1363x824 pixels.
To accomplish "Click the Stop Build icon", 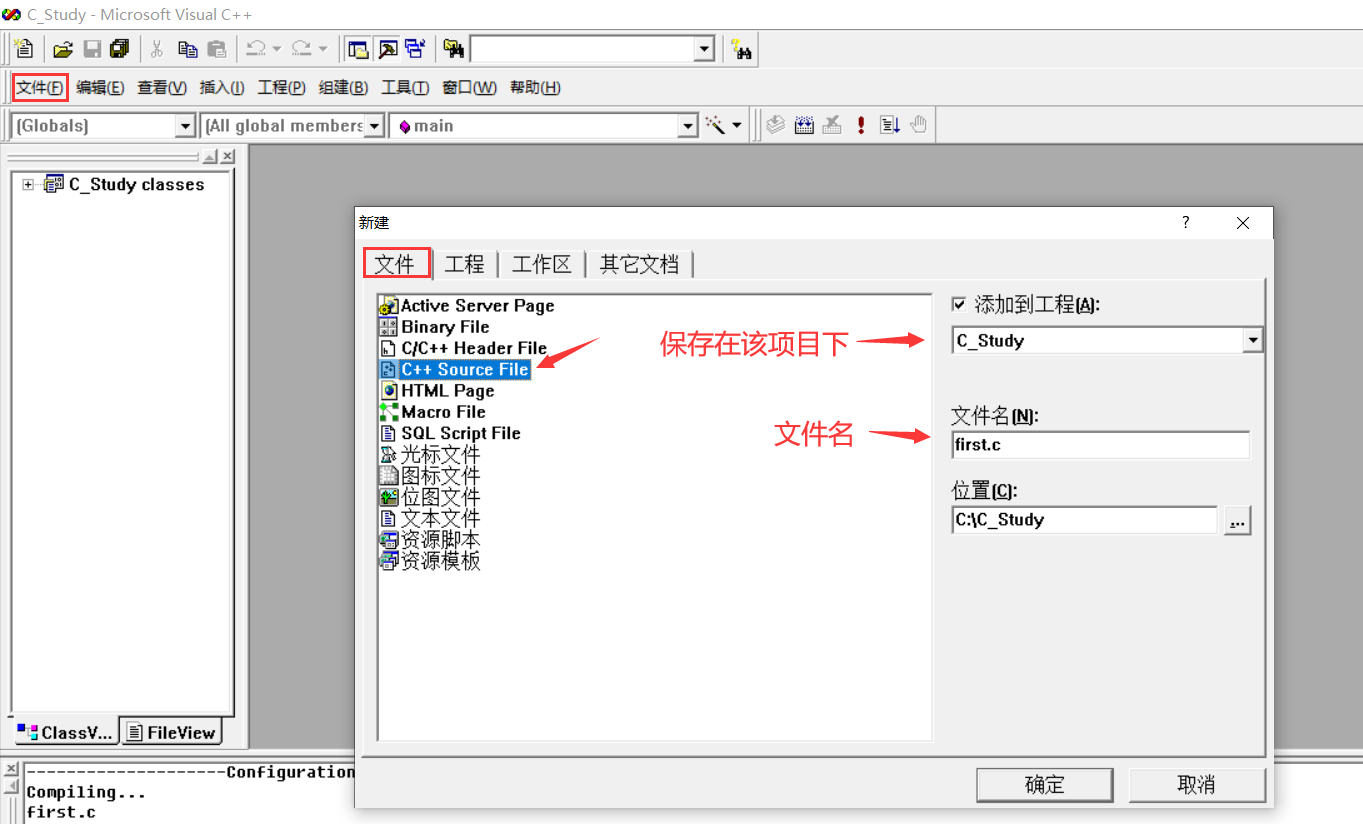I will click(832, 125).
